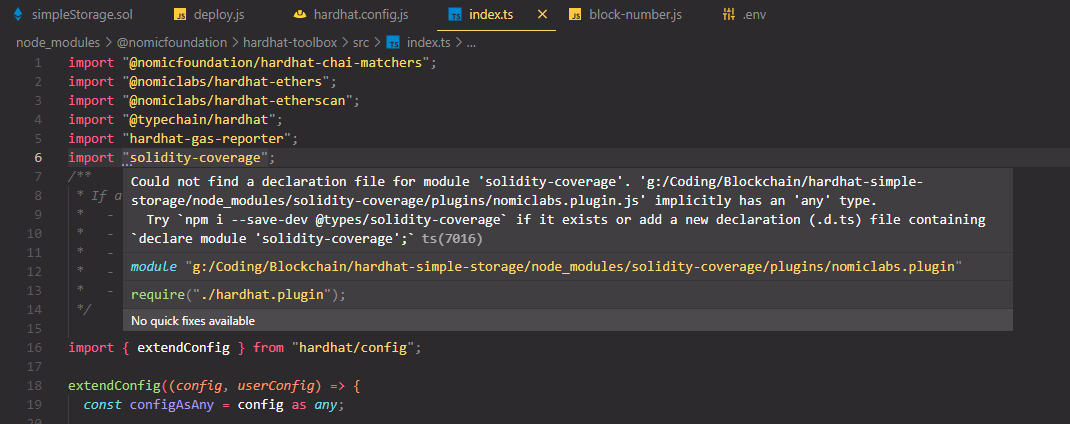
Task: Click the settings icon on .env tab
Action: point(728,14)
